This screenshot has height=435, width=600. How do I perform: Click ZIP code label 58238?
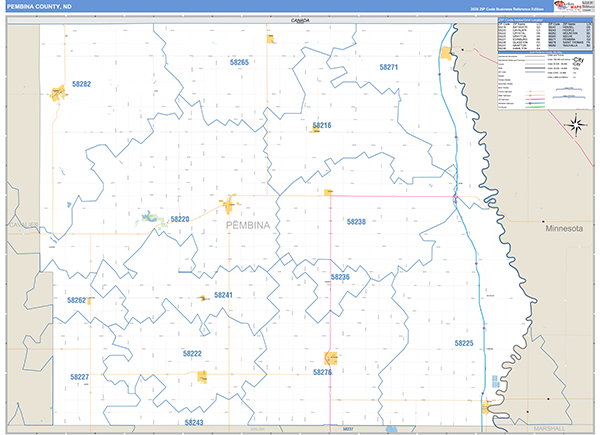coord(356,222)
